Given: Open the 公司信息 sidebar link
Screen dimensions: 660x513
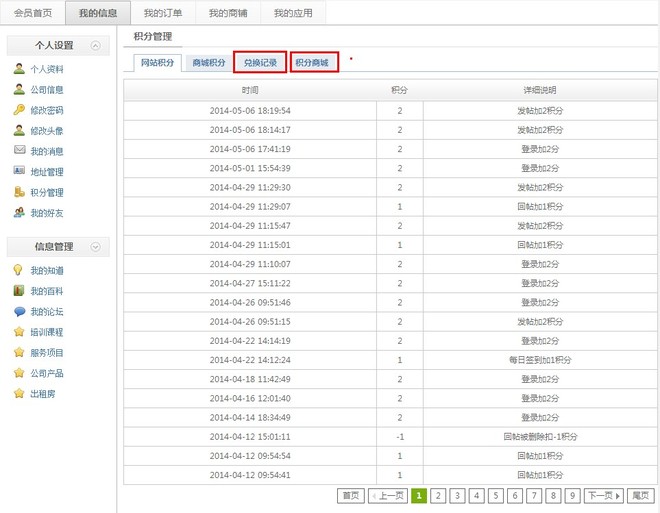Looking at the screenshot, I should tap(46, 90).
